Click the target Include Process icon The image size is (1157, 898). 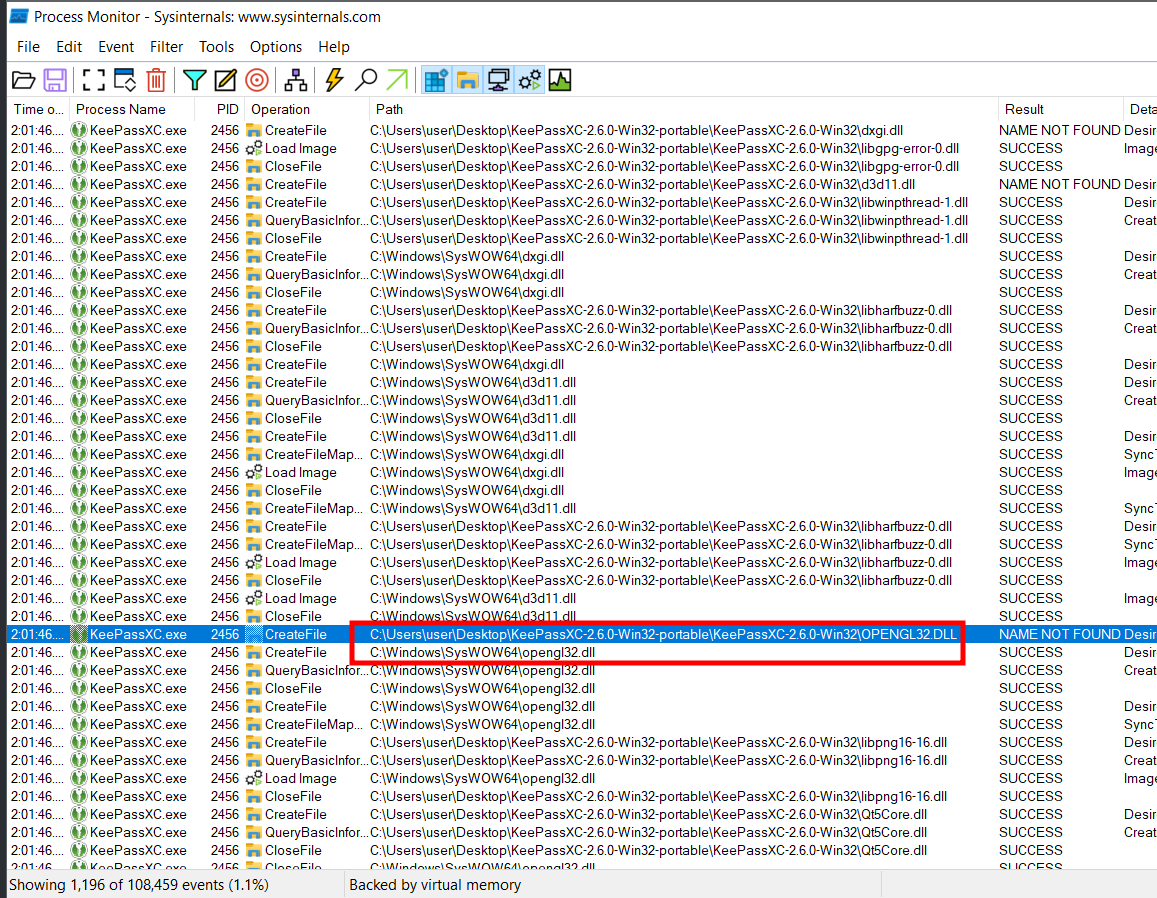coord(257,80)
